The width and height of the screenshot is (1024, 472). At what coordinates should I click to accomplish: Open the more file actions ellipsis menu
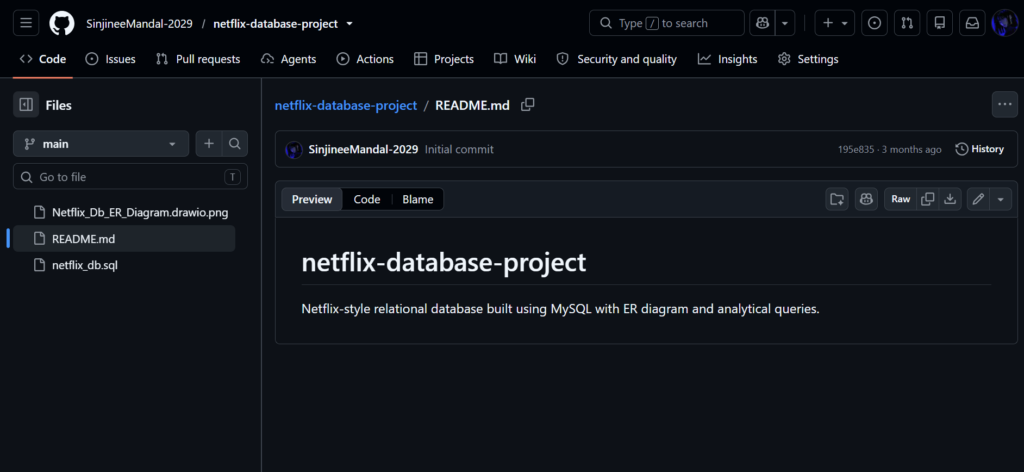point(1004,104)
